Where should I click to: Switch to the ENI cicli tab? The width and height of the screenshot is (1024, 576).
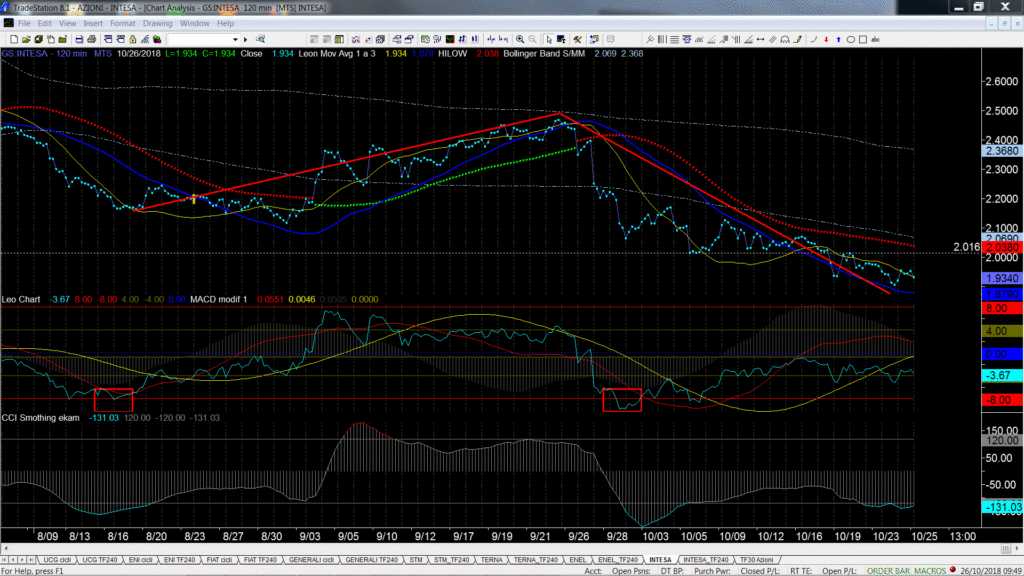pos(140,560)
